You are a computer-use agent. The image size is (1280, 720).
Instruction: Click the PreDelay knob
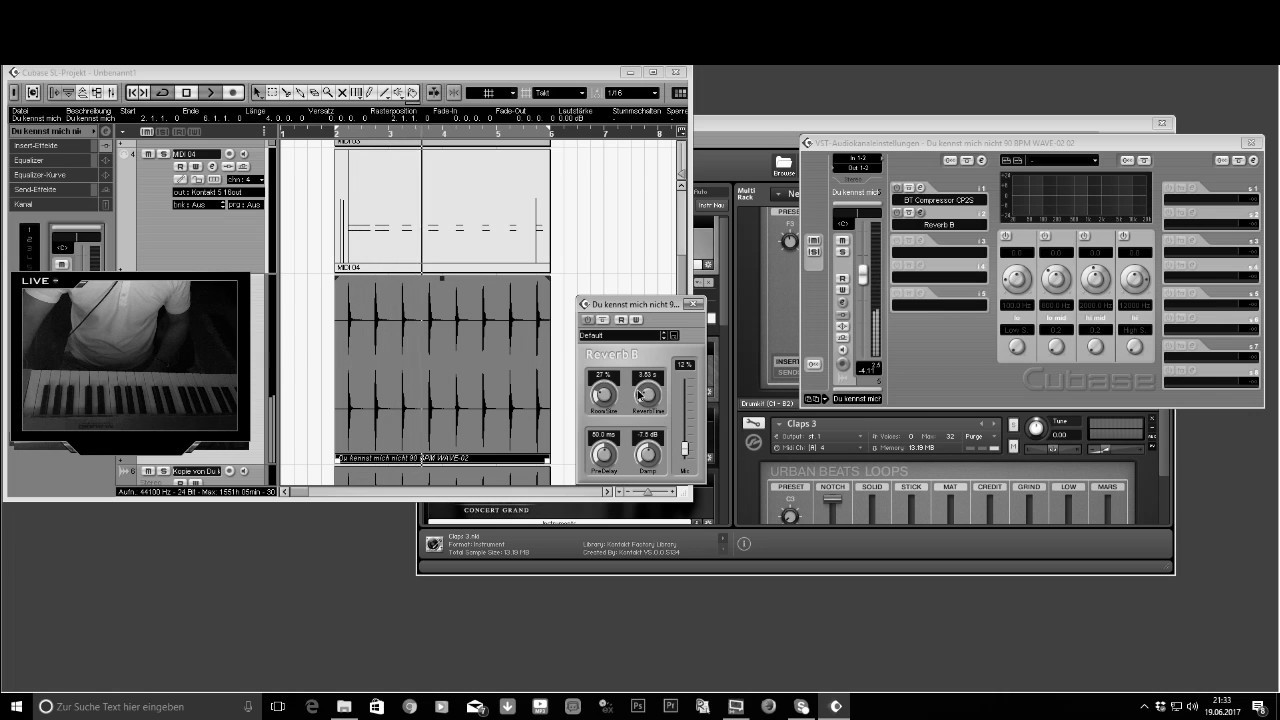(x=603, y=455)
